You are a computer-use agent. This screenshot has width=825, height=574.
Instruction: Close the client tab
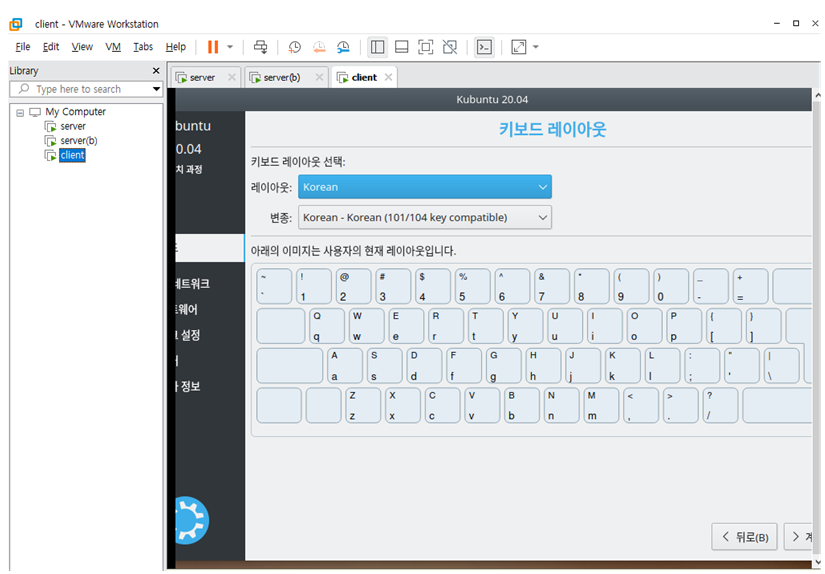pos(388,77)
